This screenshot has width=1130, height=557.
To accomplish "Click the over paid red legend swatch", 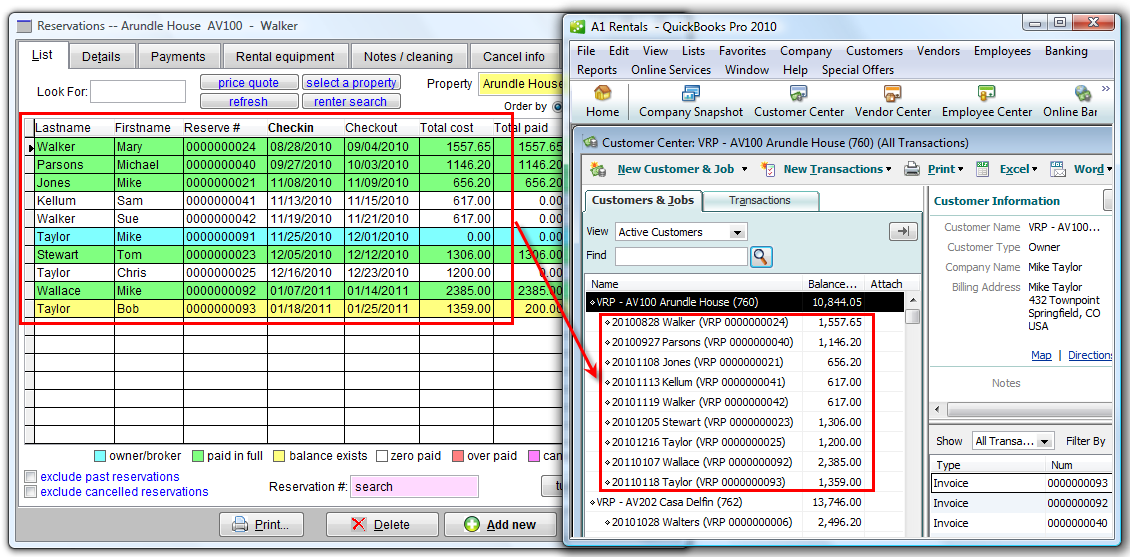I will tap(457, 456).
